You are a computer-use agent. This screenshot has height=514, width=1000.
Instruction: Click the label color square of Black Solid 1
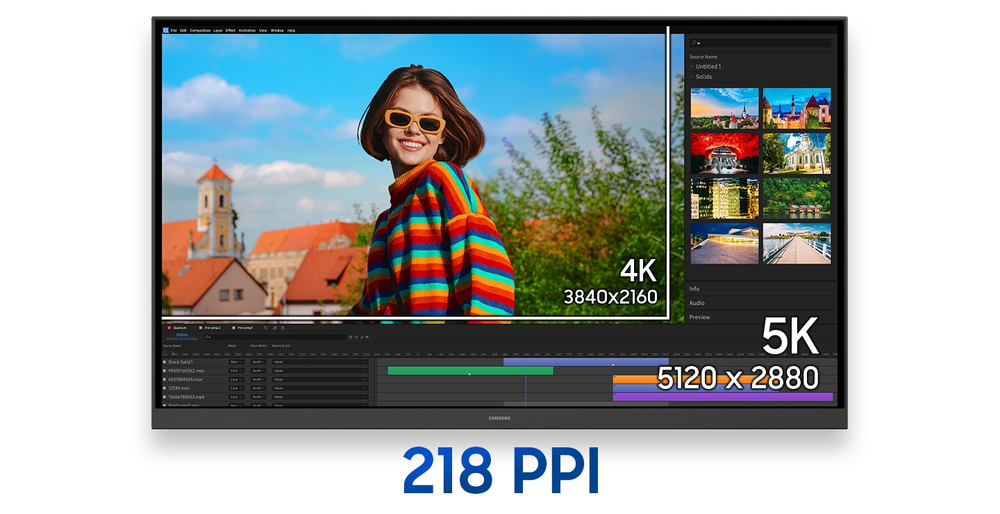click(x=165, y=362)
